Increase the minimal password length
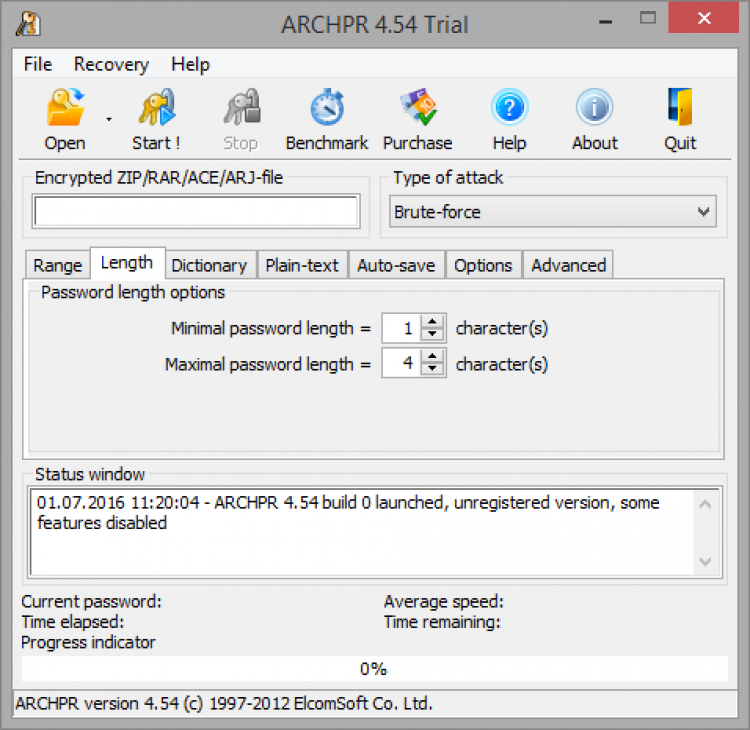The image size is (750, 730). click(432, 321)
